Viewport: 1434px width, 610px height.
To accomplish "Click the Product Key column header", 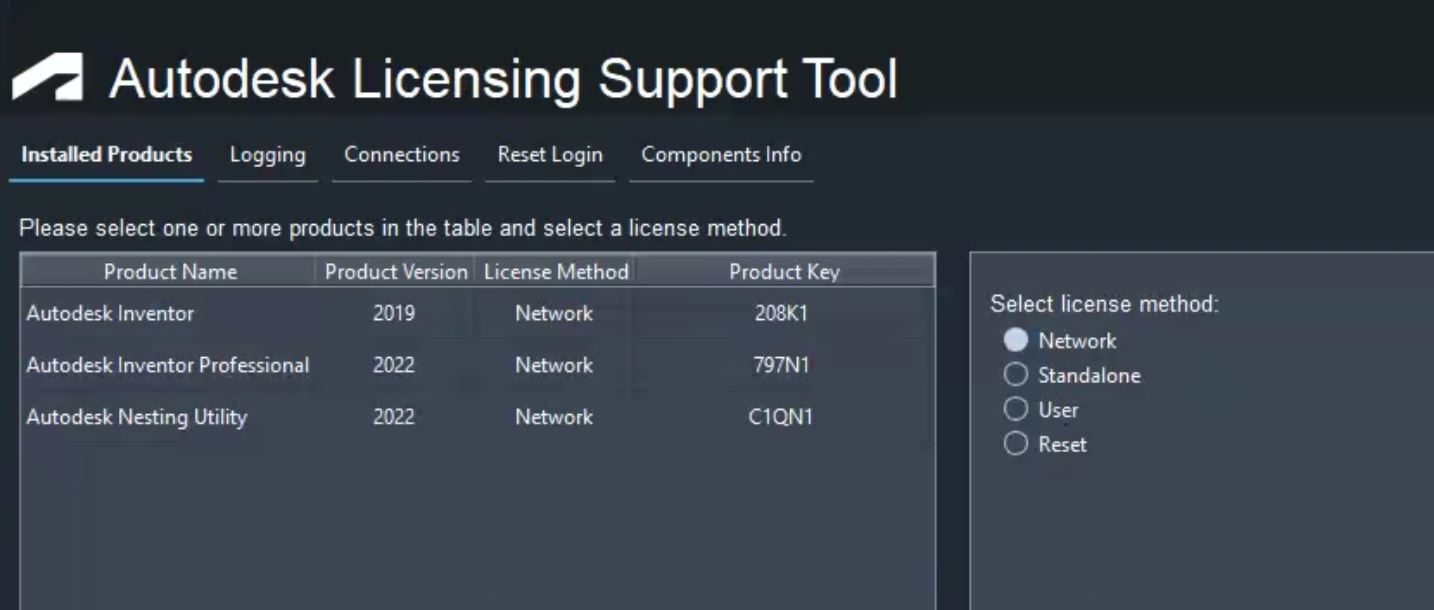I will point(783,271).
